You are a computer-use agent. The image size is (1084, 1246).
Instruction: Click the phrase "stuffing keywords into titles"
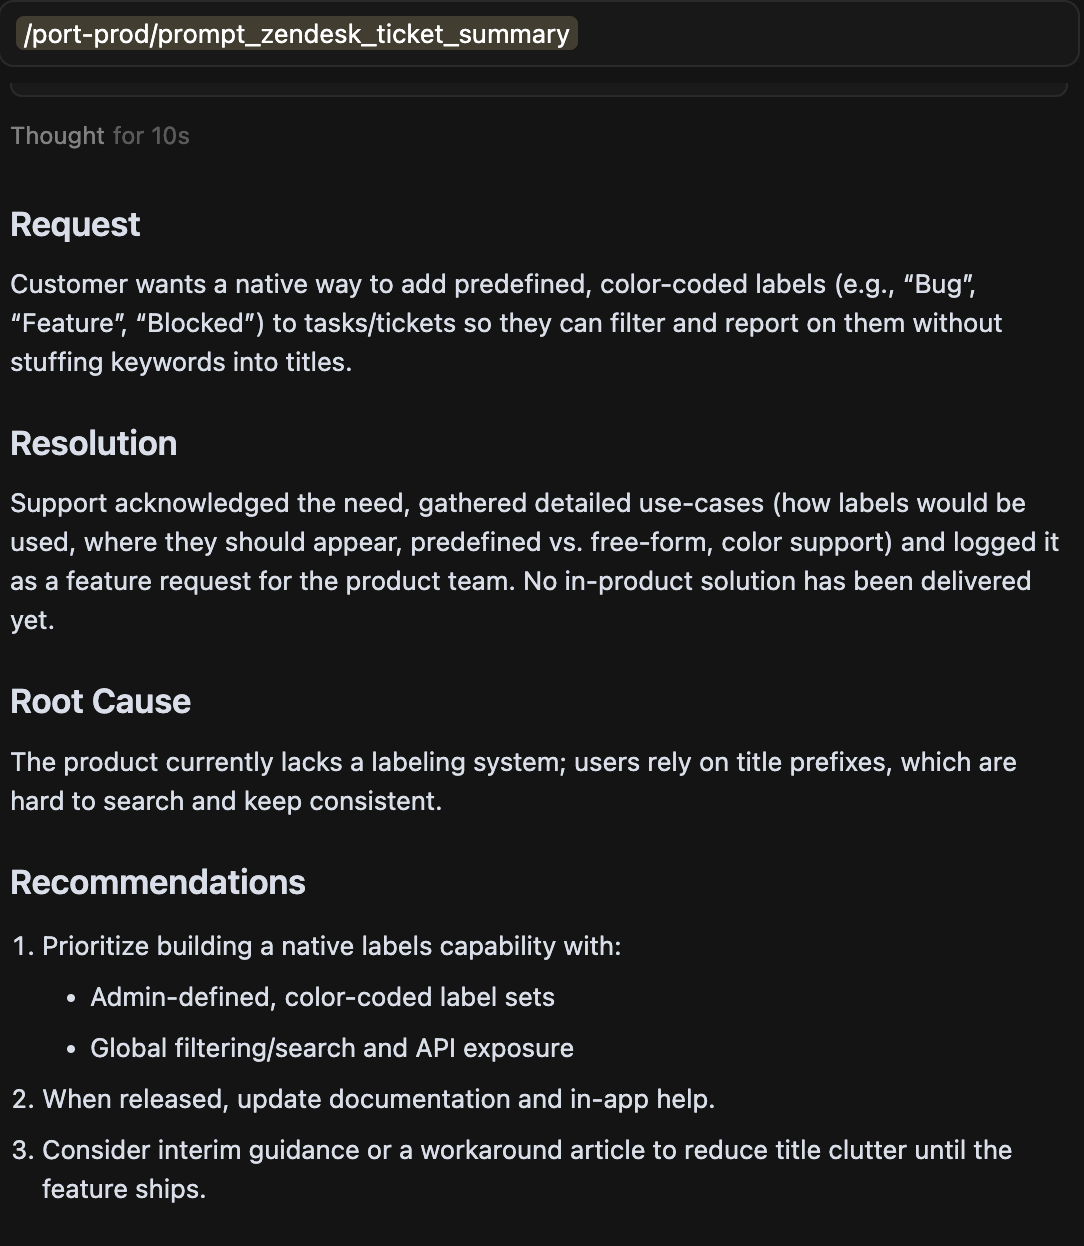coord(180,362)
